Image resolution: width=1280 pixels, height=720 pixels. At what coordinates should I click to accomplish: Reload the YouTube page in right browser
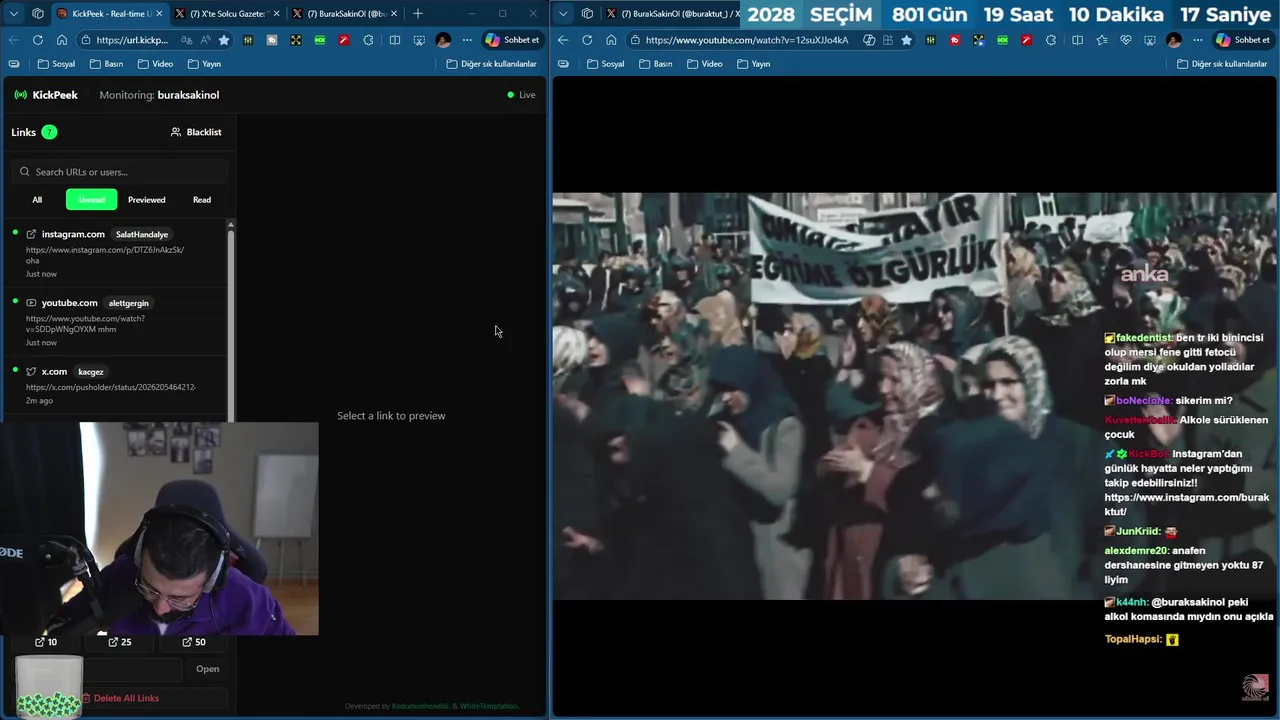[x=587, y=40]
